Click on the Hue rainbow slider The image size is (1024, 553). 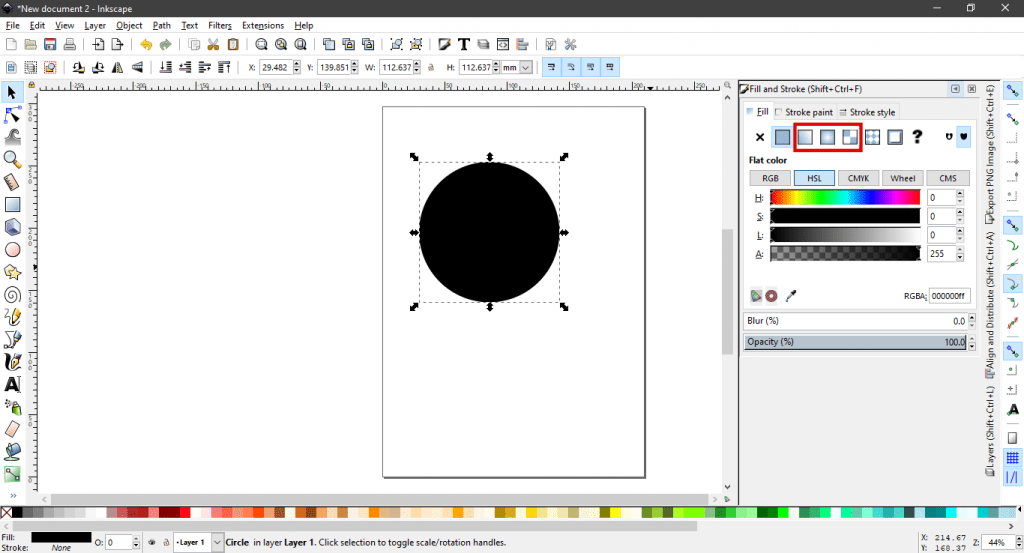click(x=845, y=197)
